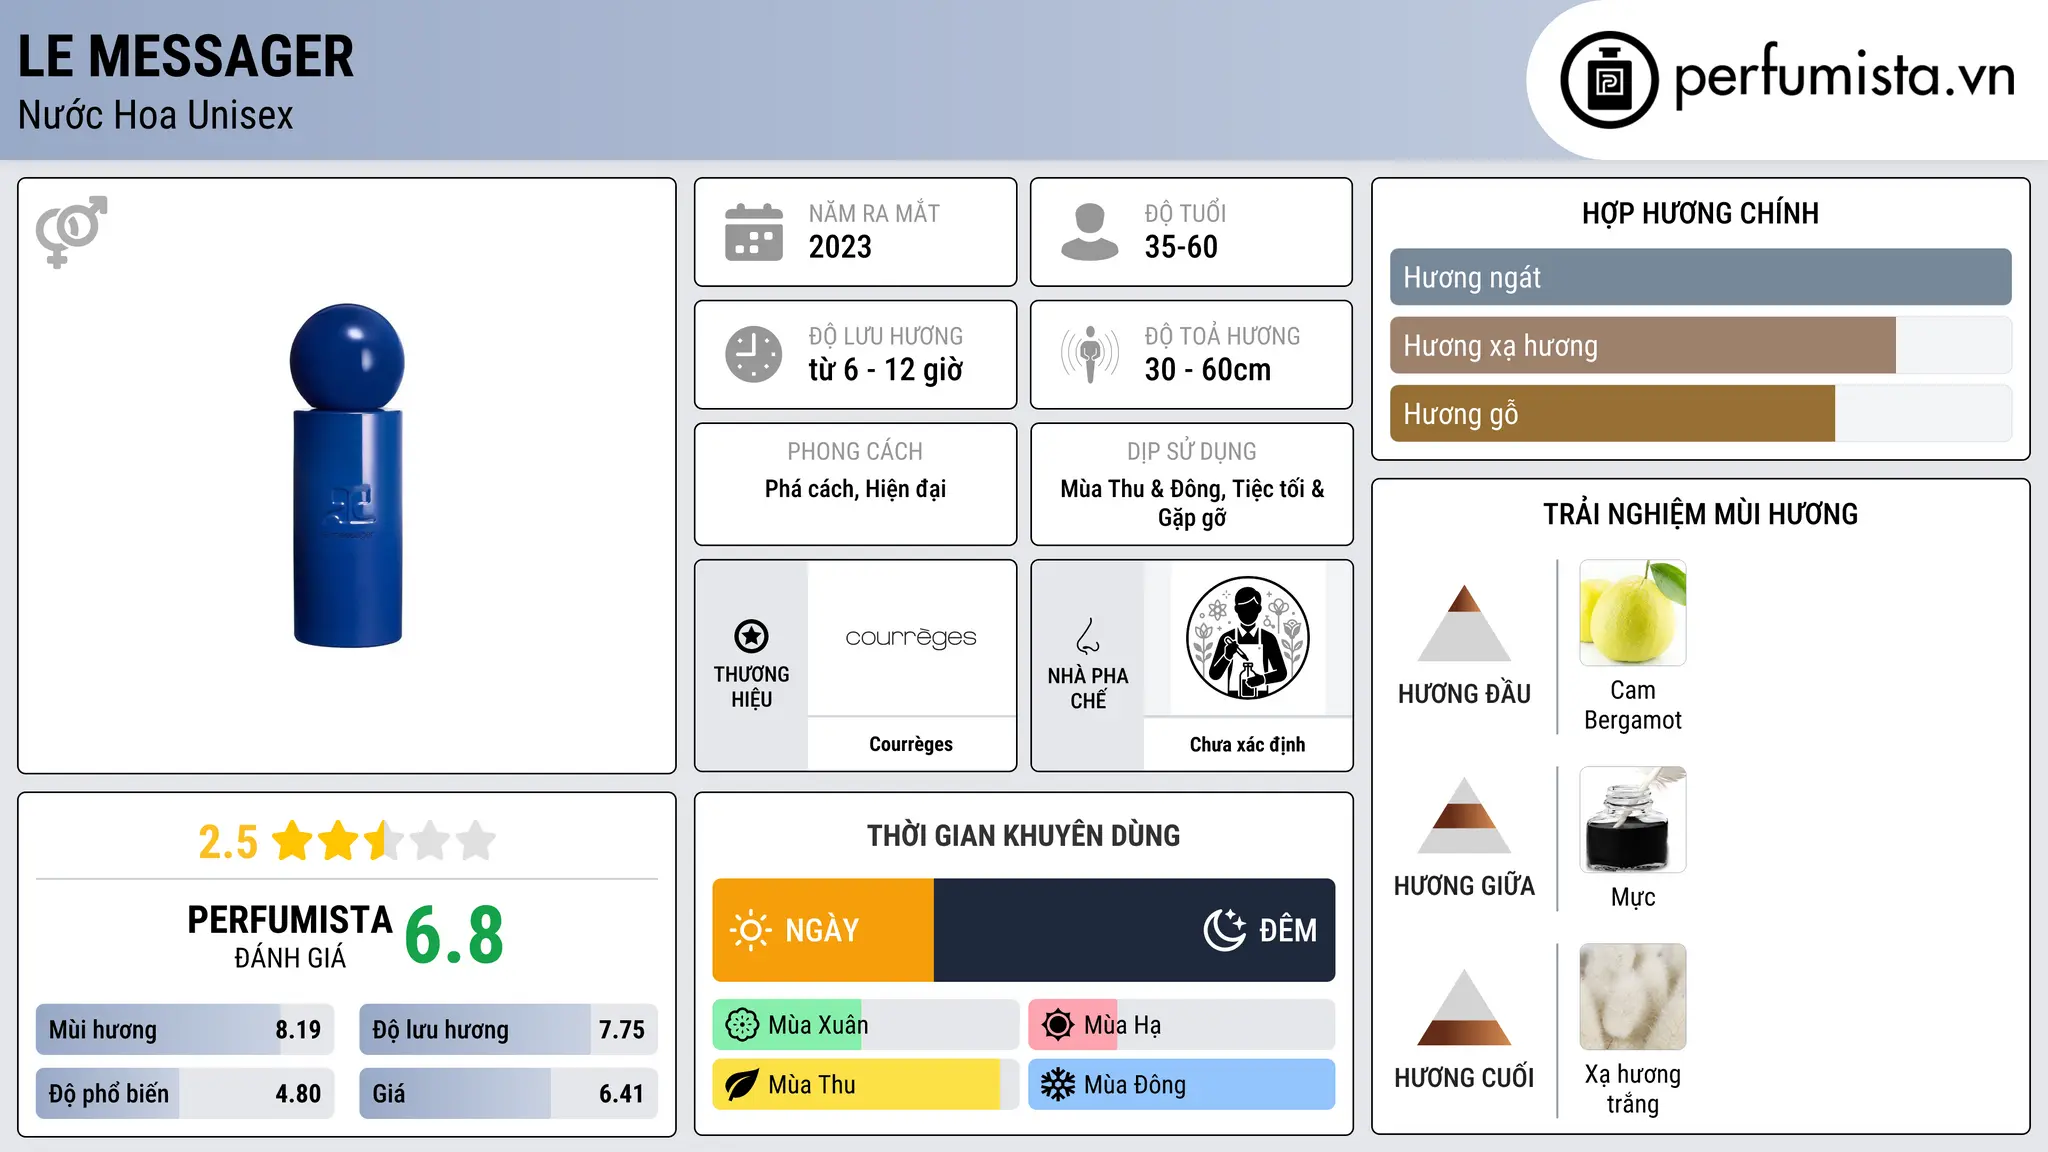Click the Hợp hương chính heading

click(x=1700, y=213)
